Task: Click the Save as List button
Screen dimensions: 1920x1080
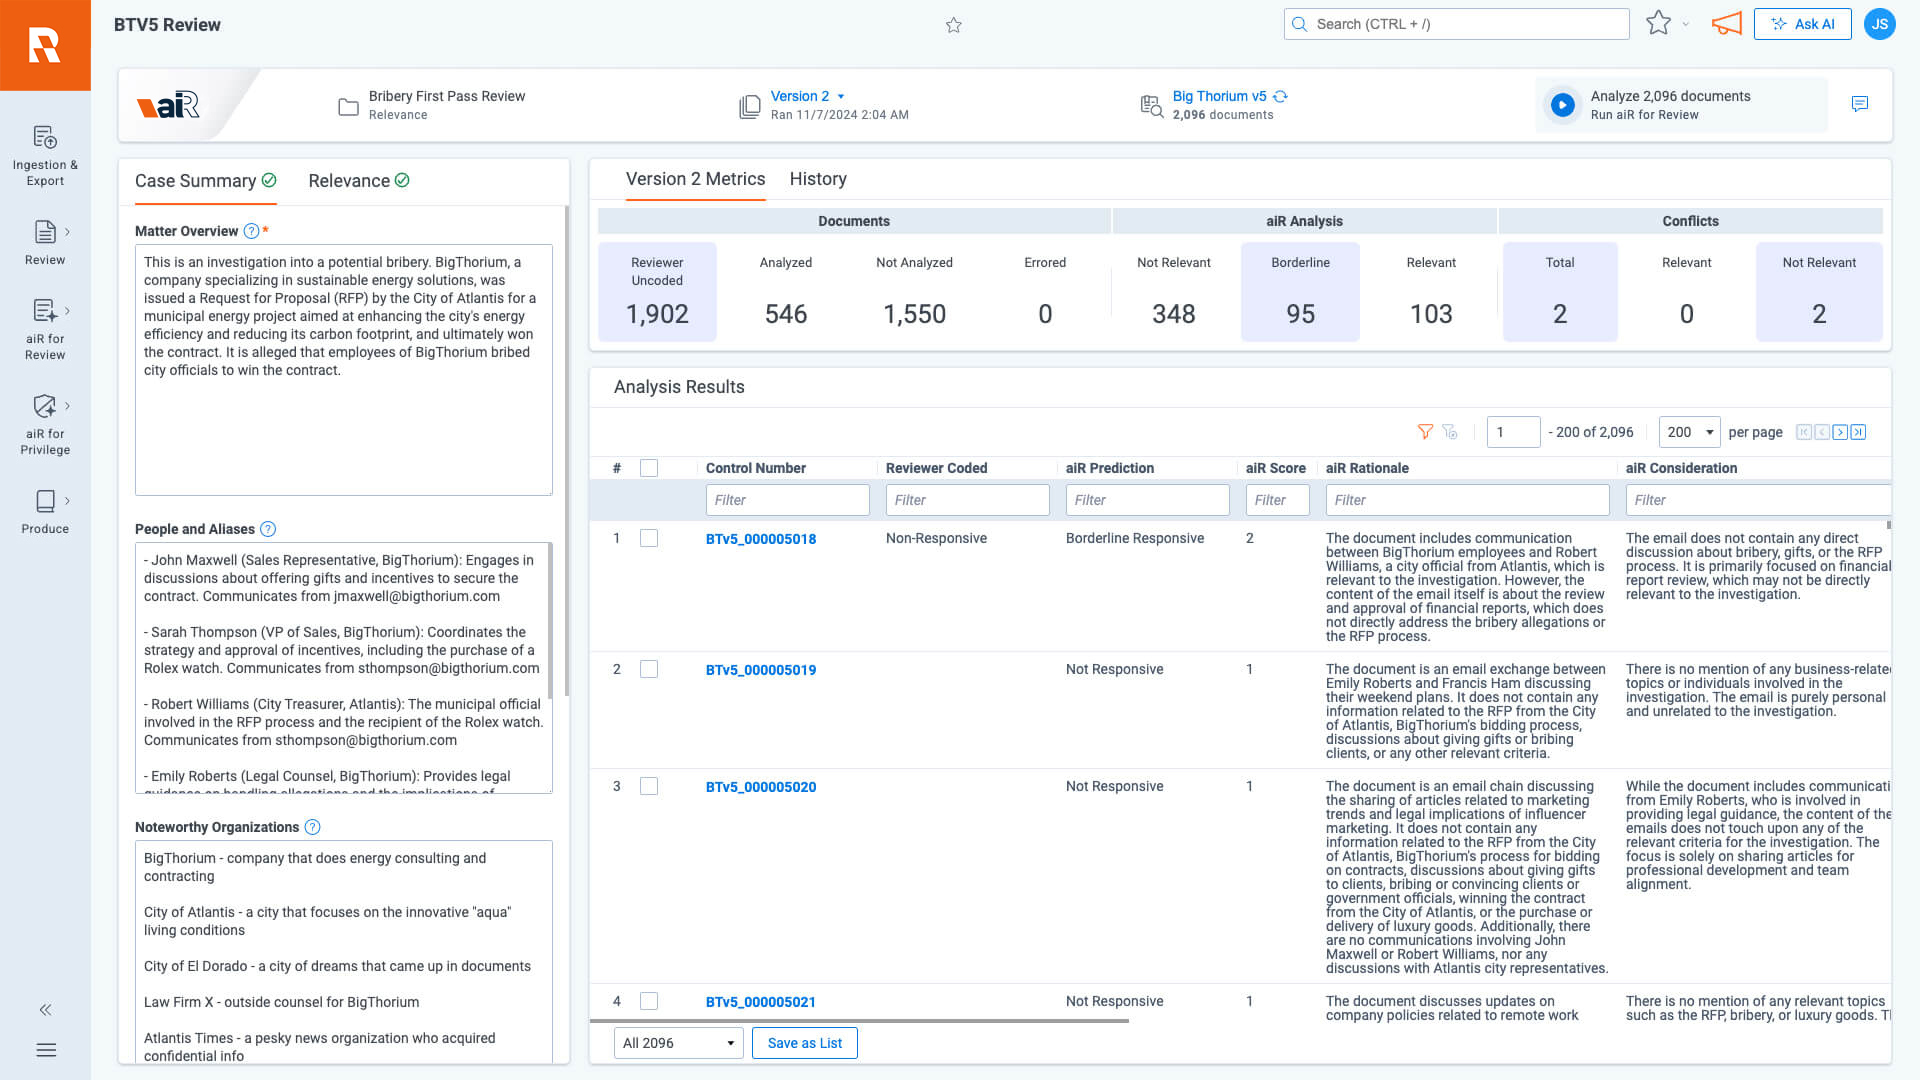Action: click(x=804, y=1042)
